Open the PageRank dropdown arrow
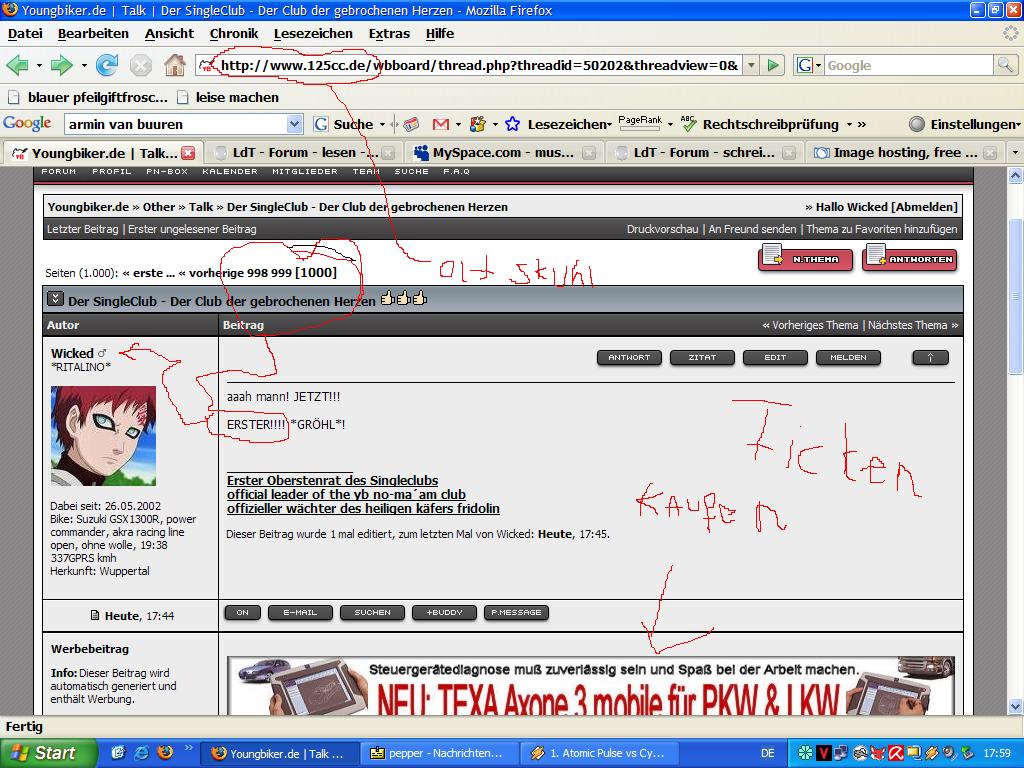 pos(670,124)
